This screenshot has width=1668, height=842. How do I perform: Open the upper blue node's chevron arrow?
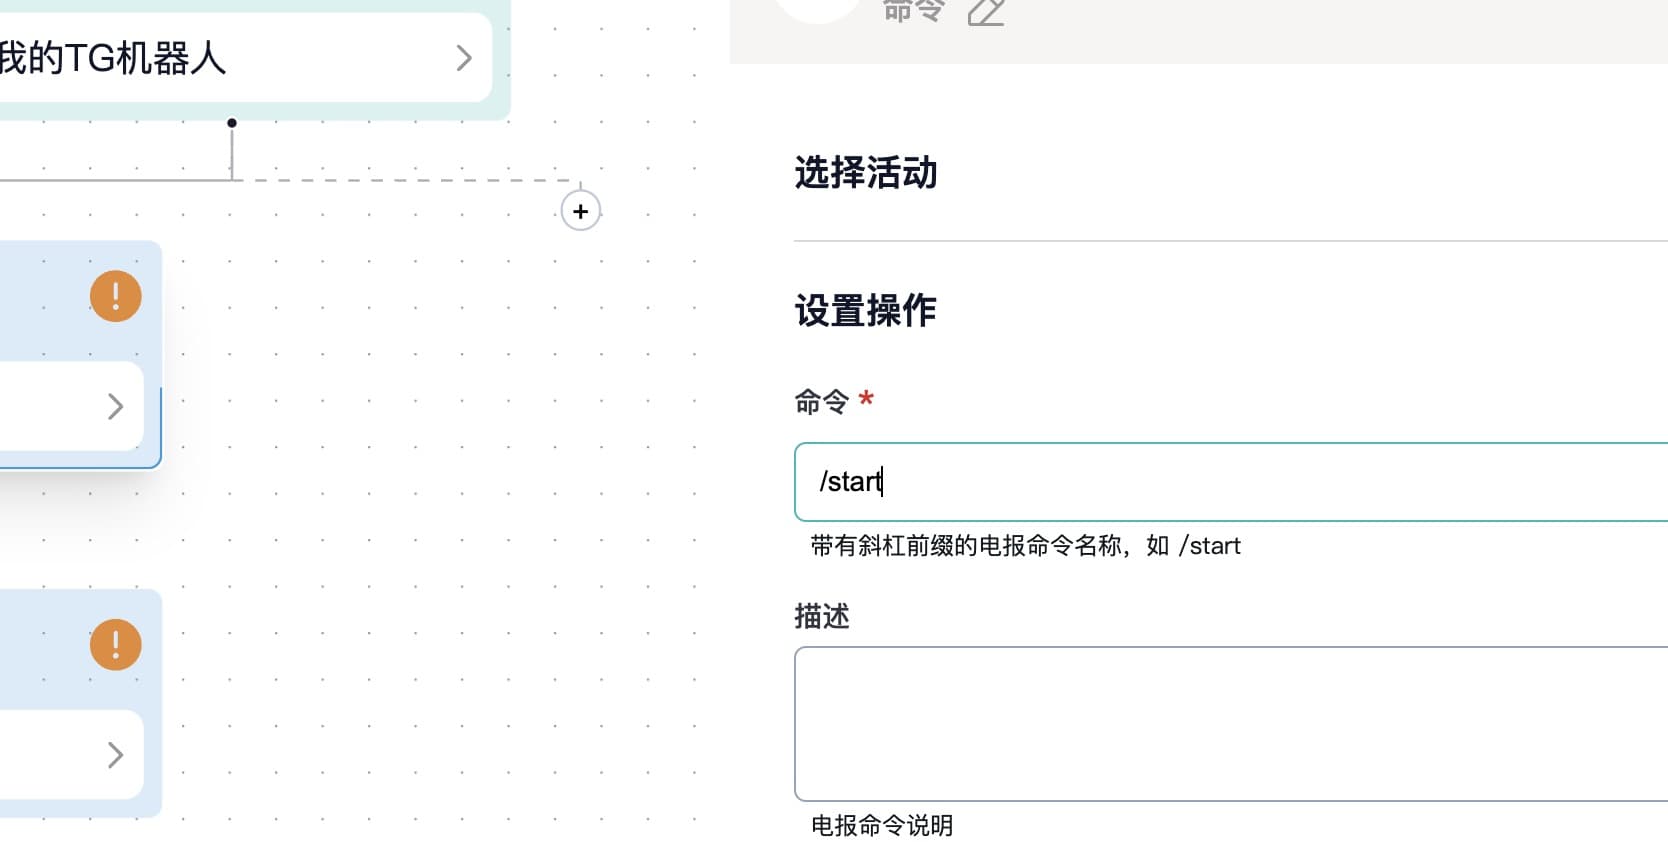coord(115,406)
